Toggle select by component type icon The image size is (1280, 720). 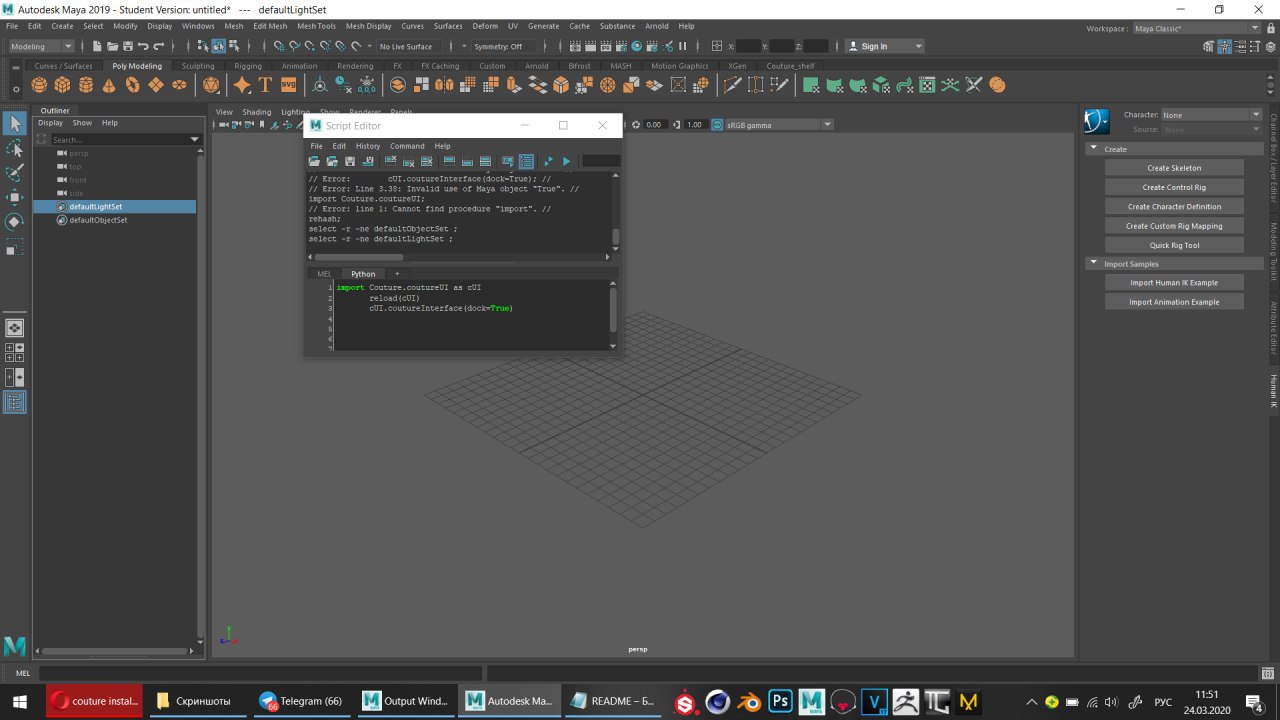235,46
